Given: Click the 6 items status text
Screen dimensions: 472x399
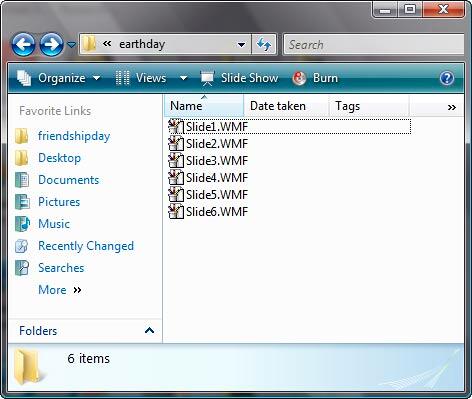Looking at the screenshot, I should [88, 359].
